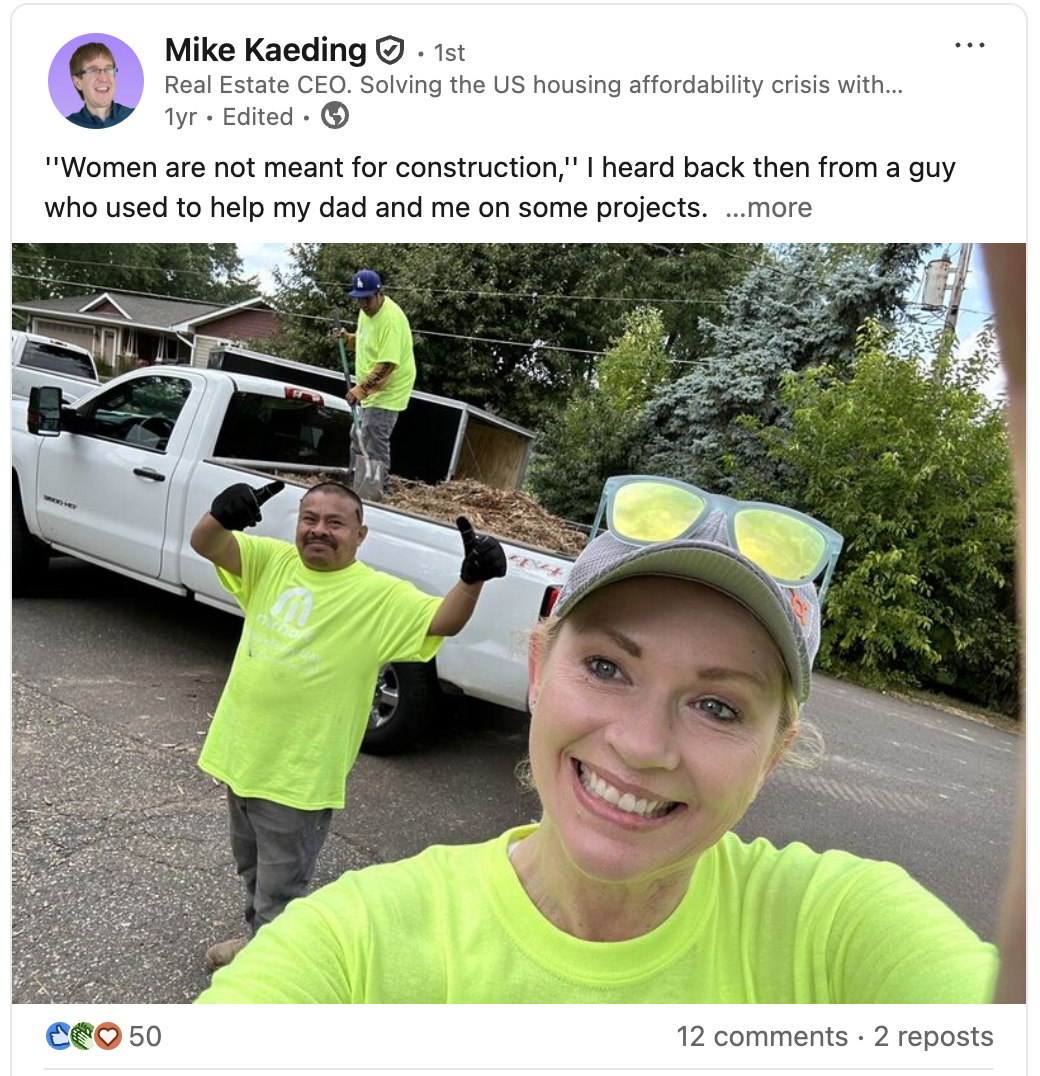Open Mike Kaeding's profile photo

pyautogui.click(x=96, y=81)
